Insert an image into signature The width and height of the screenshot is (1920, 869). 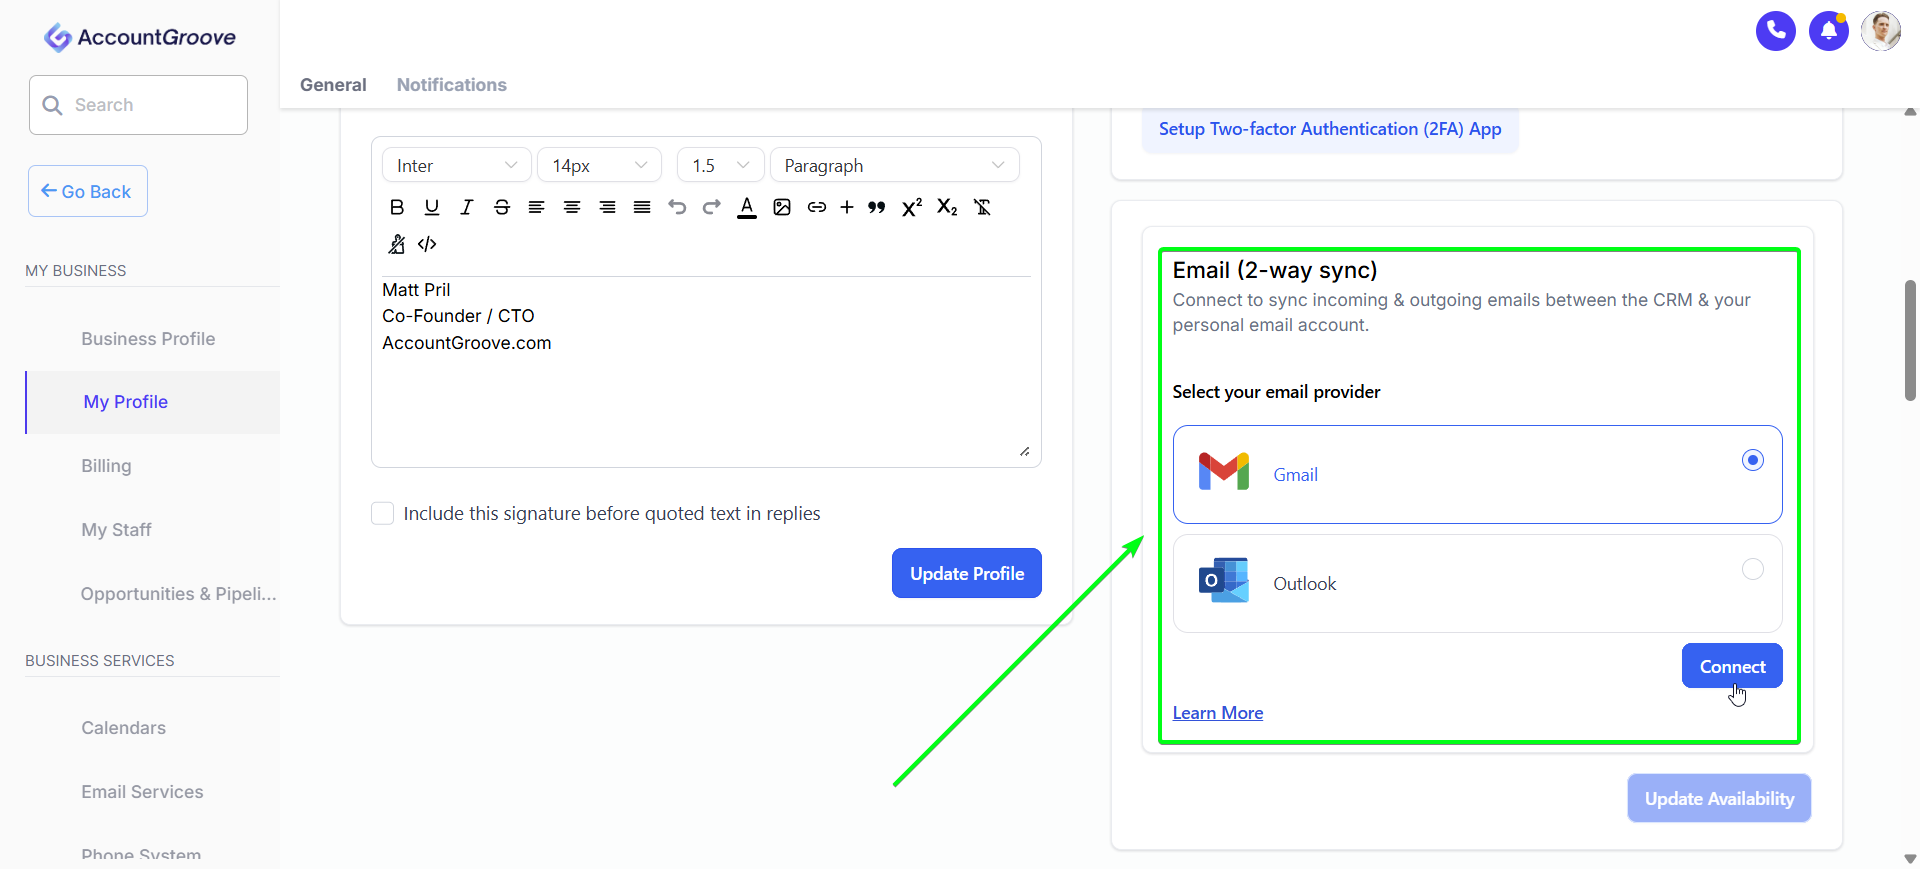pyautogui.click(x=782, y=207)
